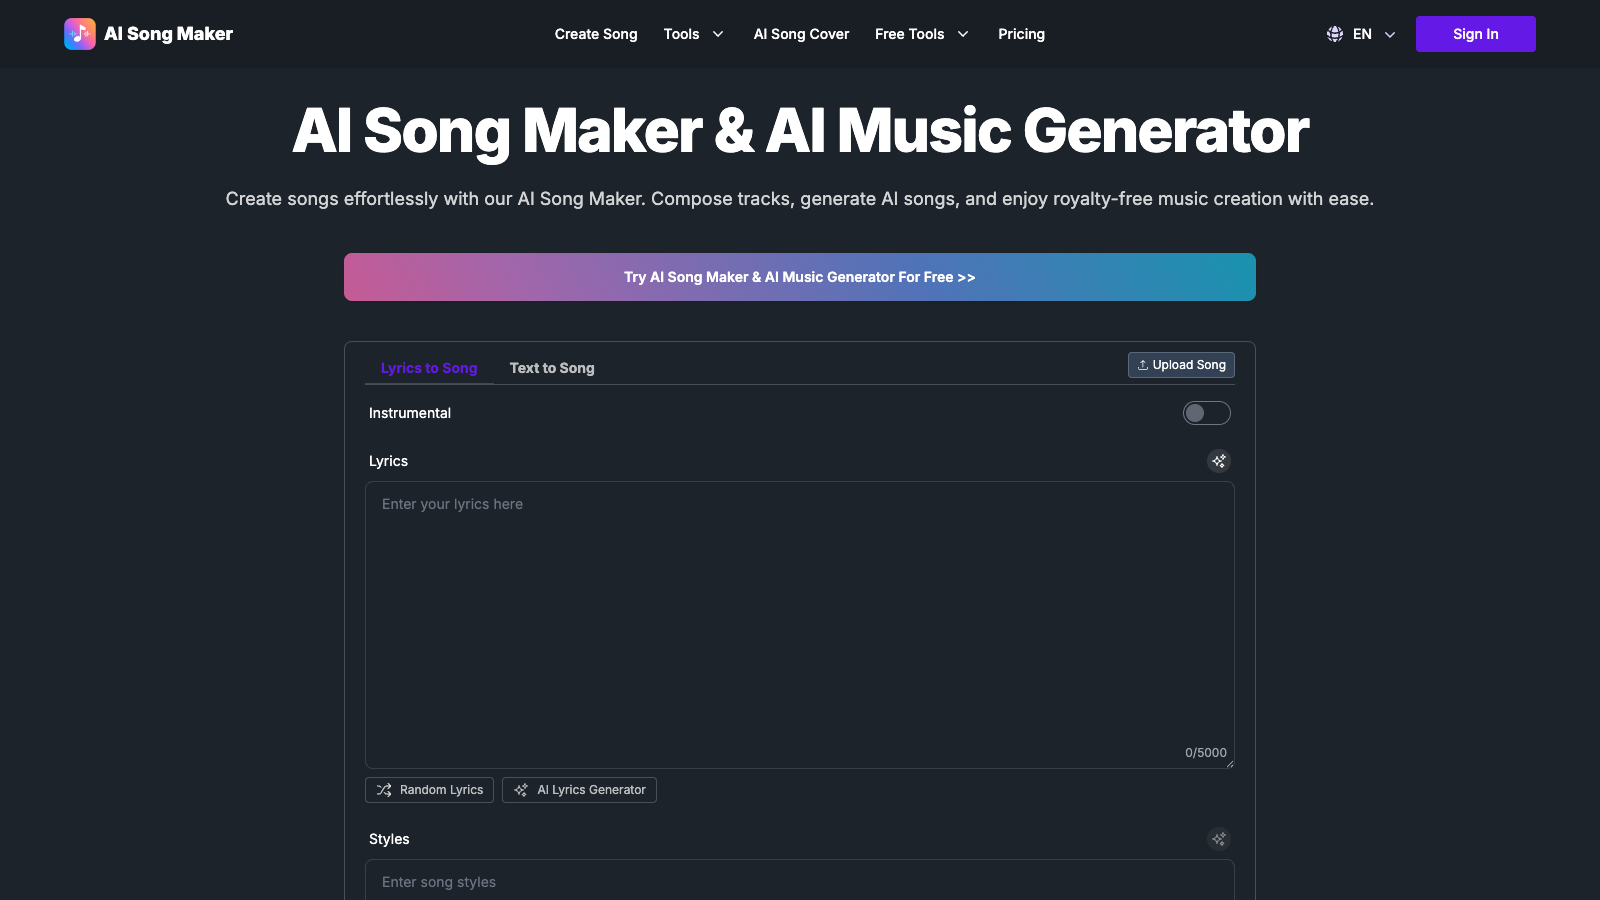1600x900 pixels.
Task: Click the globe language icon
Action: pos(1334,33)
